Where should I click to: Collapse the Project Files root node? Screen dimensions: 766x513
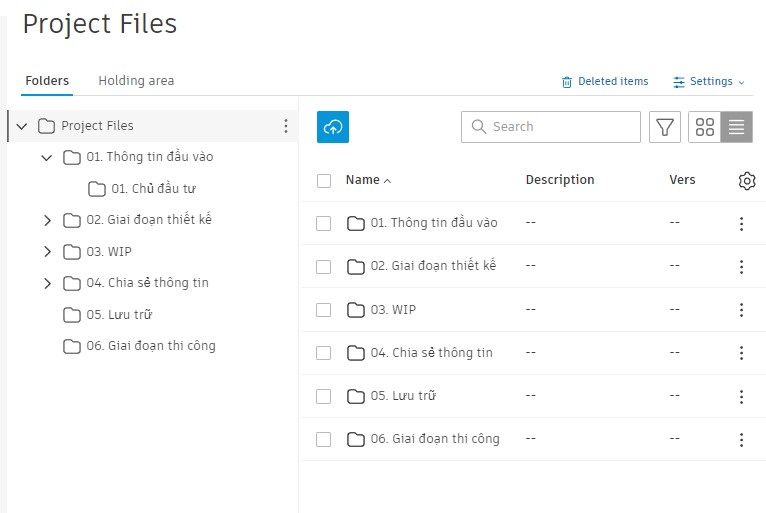(21, 127)
